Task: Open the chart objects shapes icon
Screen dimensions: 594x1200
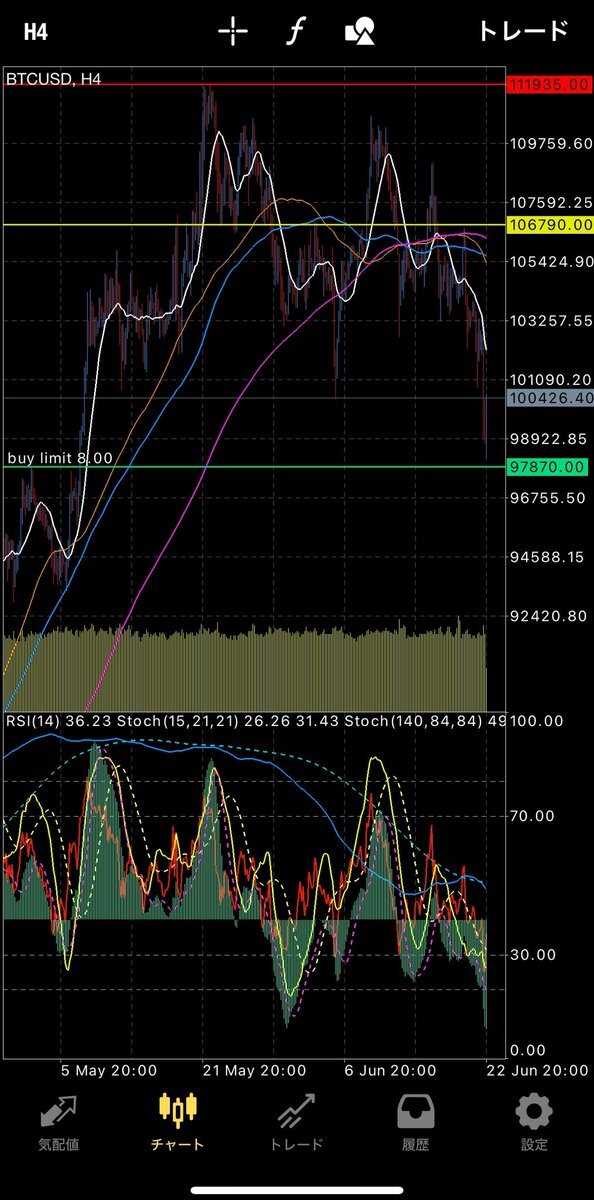Action: coord(360,31)
